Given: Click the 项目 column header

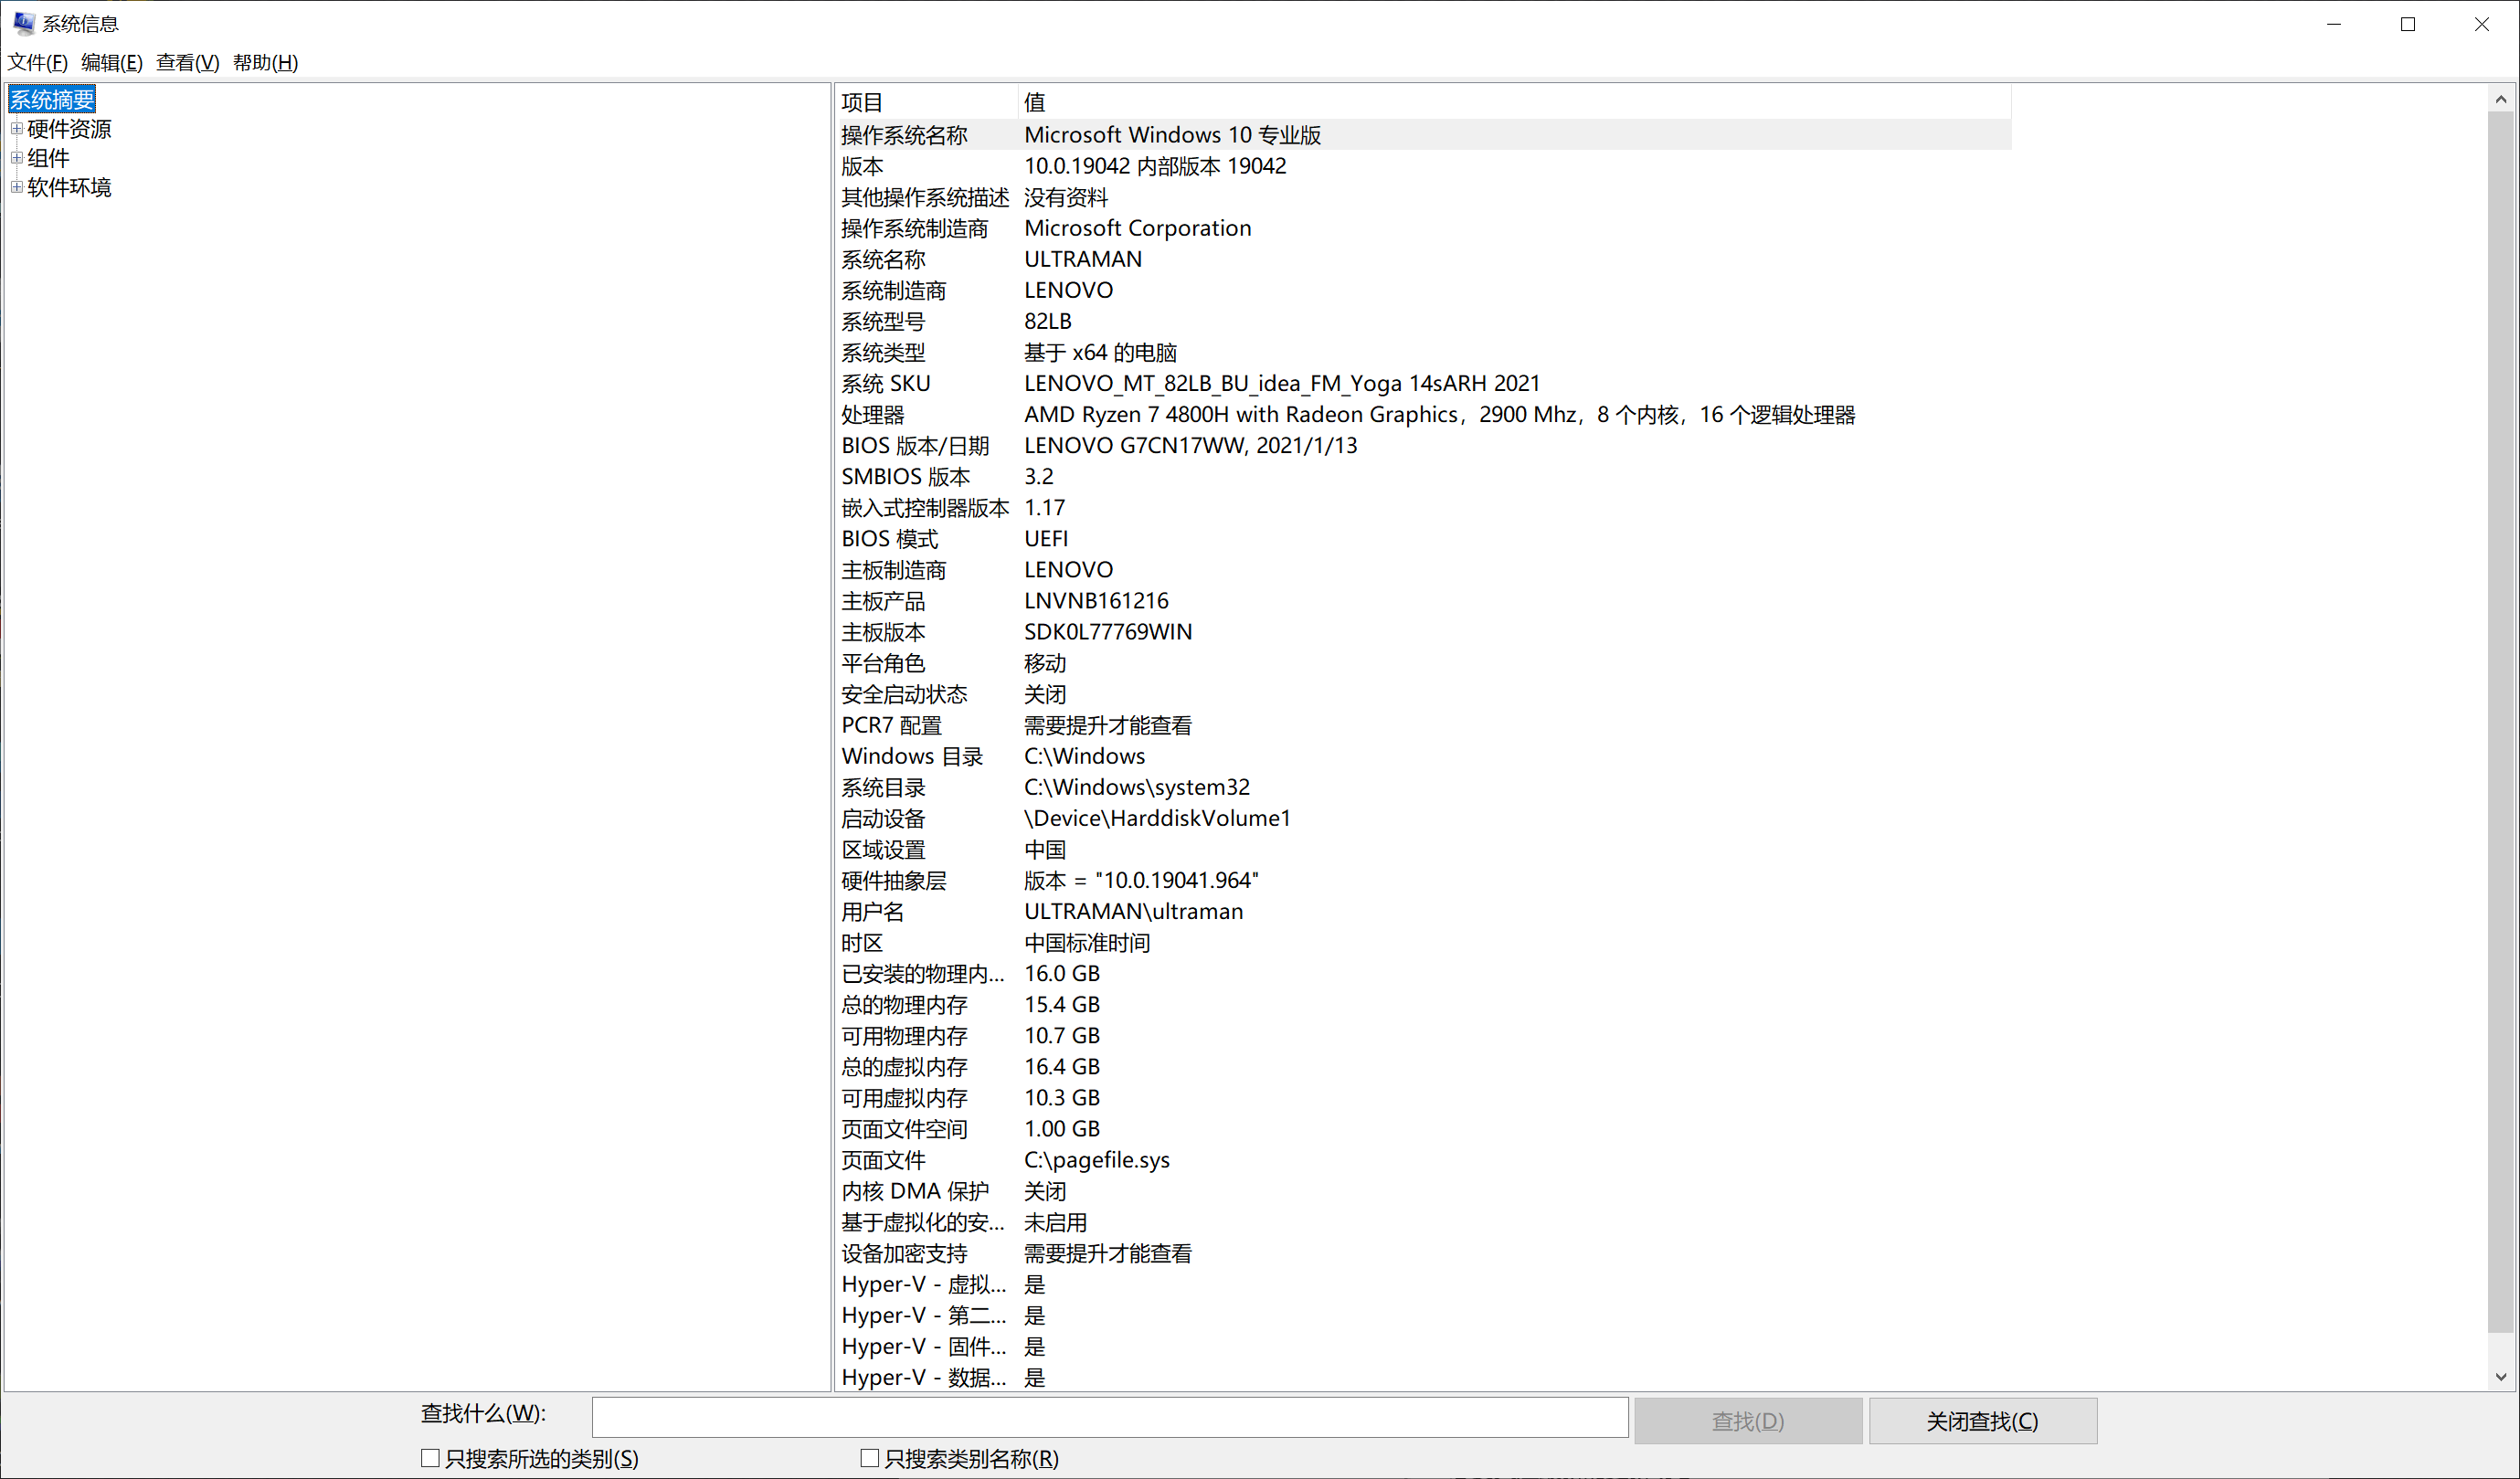Looking at the screenshot, I should coord(926,102).
